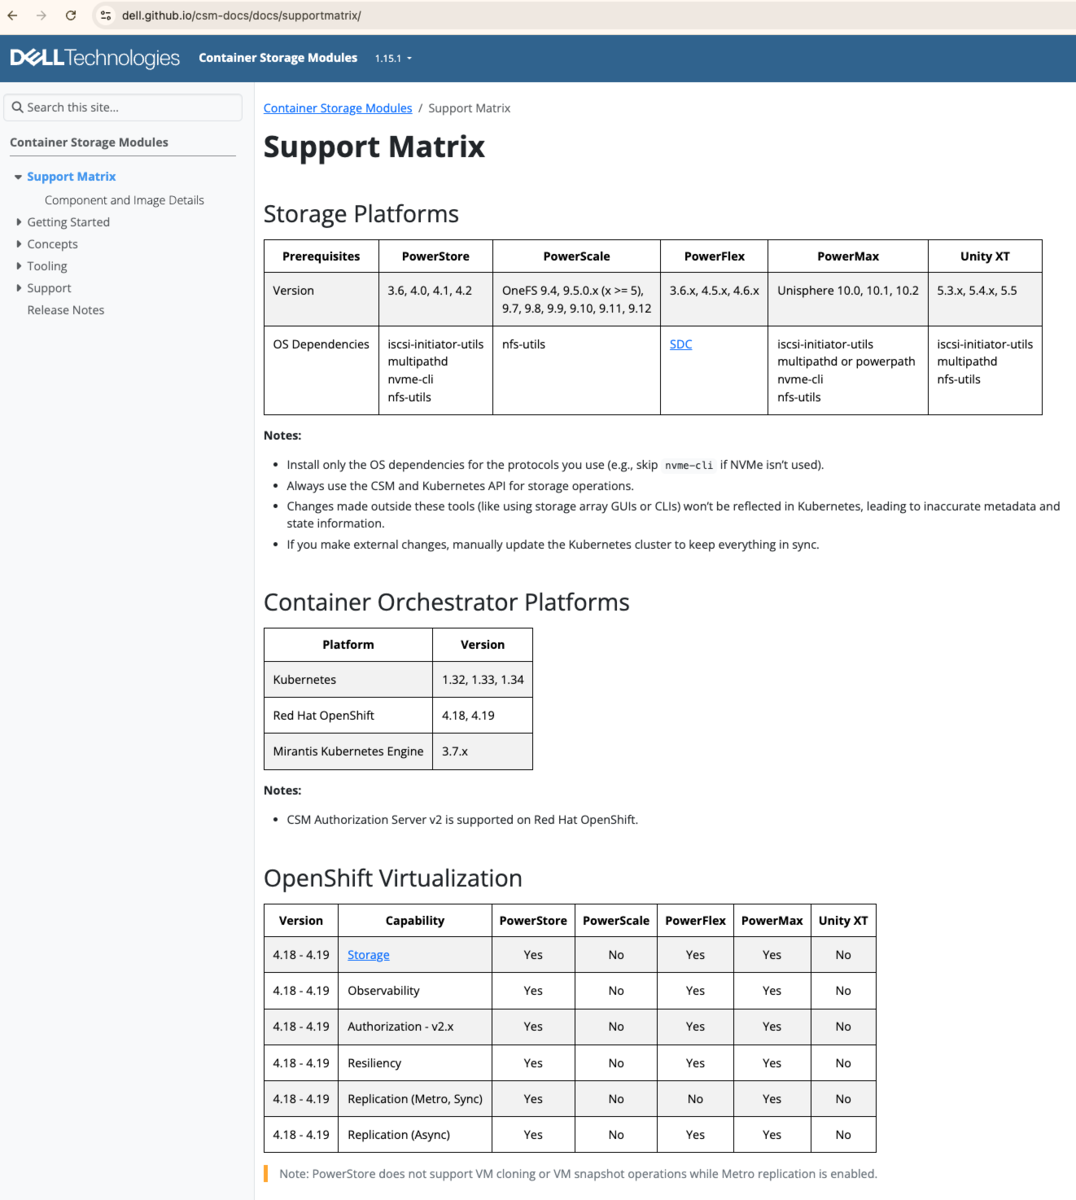Image resolution: width=1076 pixels, height=1200 pixels.
Task: Click the Support Matrix page heading
Action: click(x=374, y=147)
